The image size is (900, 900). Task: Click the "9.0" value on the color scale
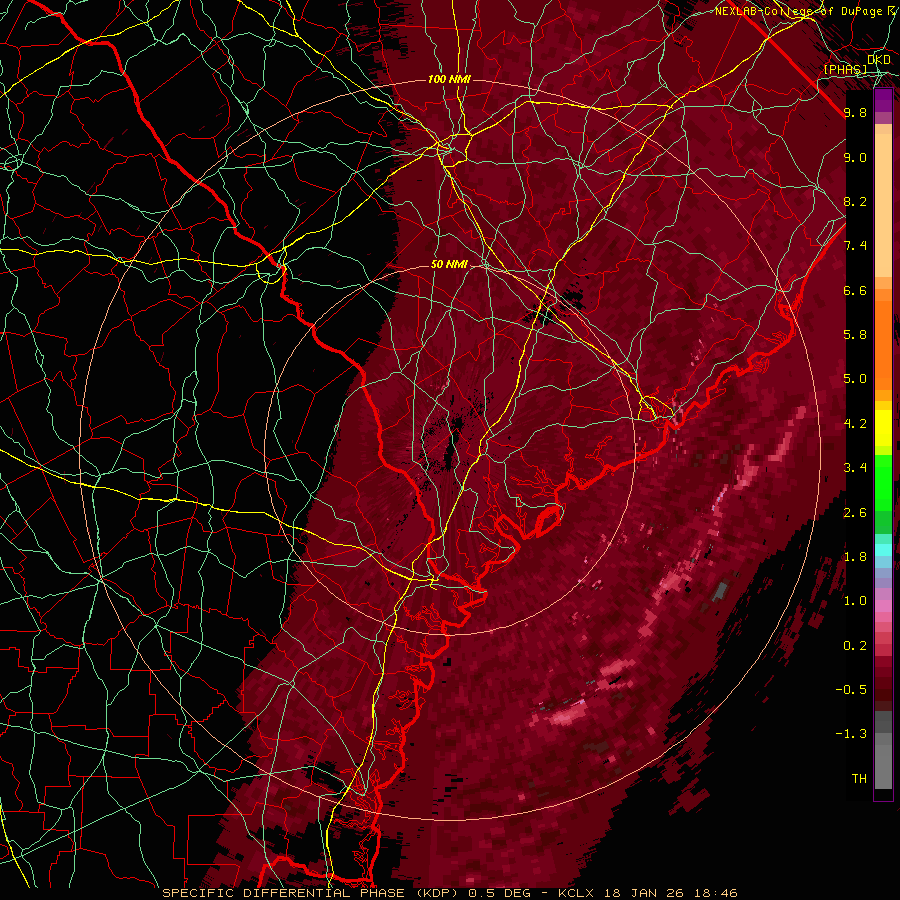[x=855, y=157]
